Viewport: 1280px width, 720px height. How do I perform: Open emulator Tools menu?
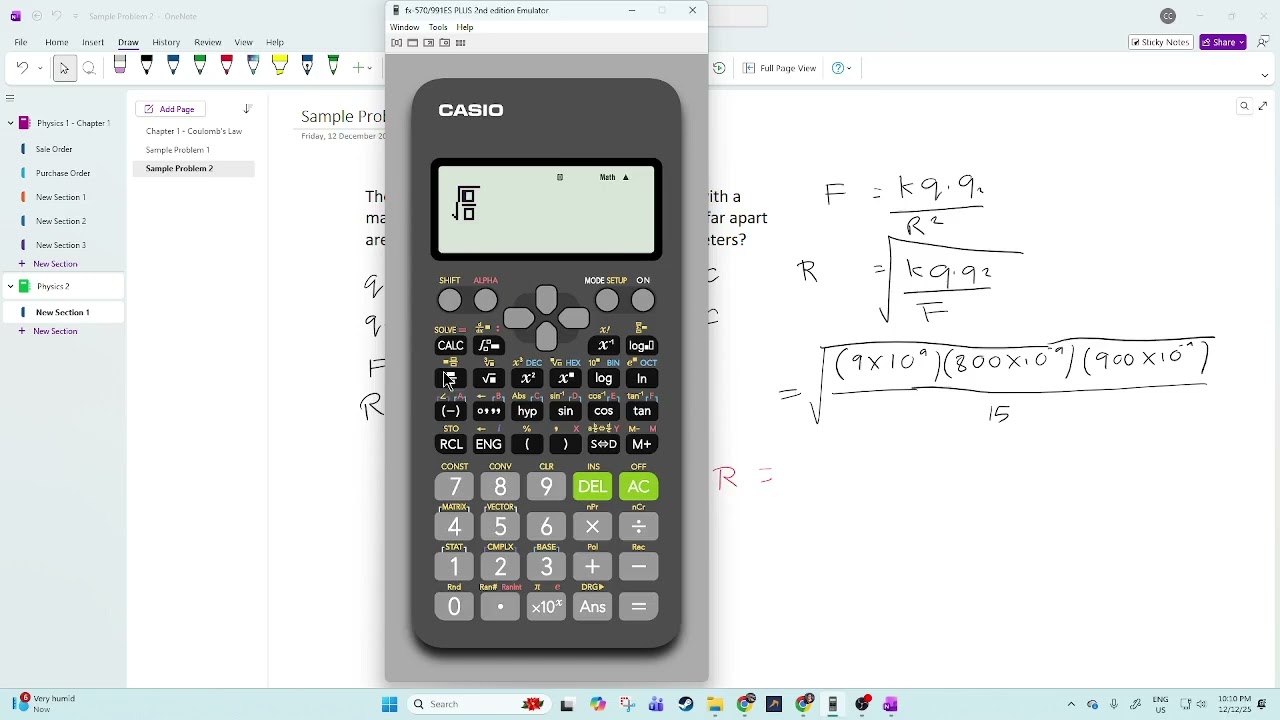(x=438, y=27)
